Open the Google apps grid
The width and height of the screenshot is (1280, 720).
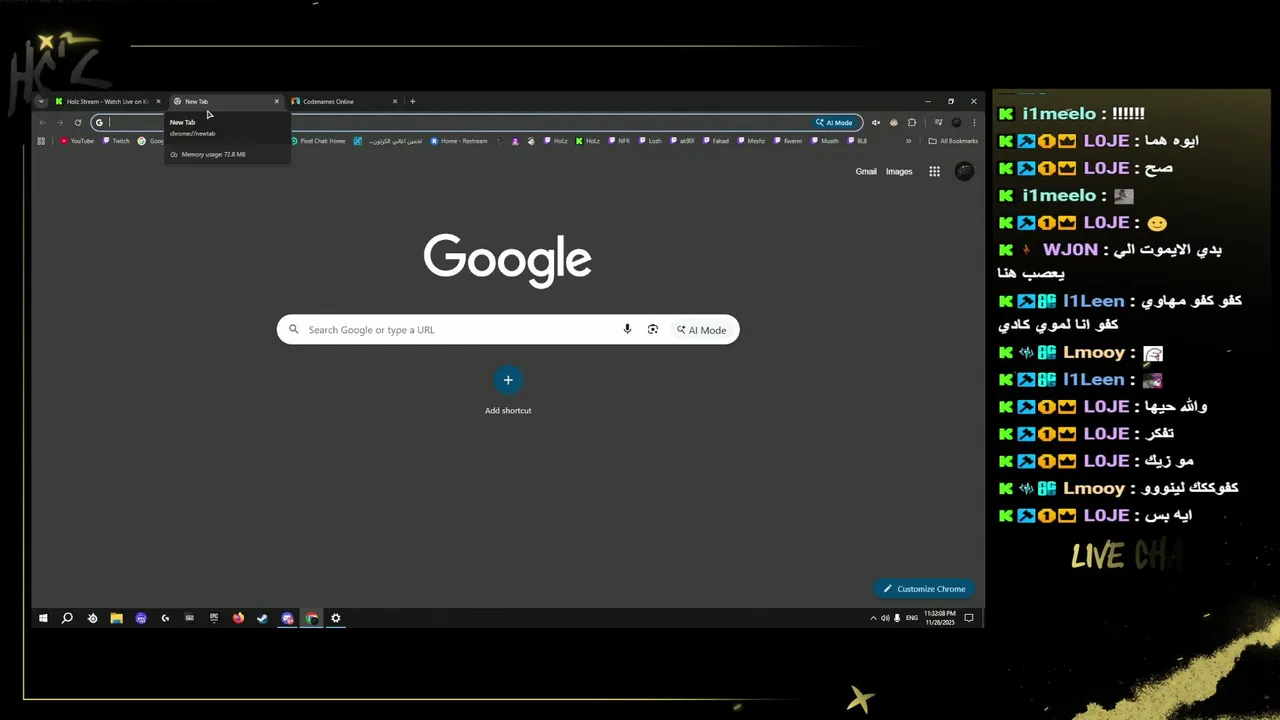pyautogui.click(x=934, y=172)
